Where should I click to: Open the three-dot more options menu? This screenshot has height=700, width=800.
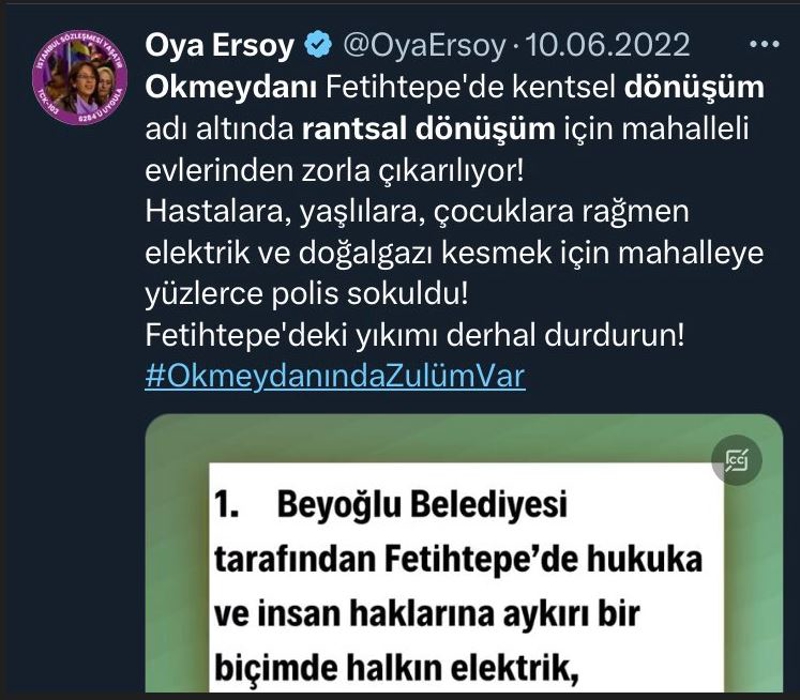(764, 44)
